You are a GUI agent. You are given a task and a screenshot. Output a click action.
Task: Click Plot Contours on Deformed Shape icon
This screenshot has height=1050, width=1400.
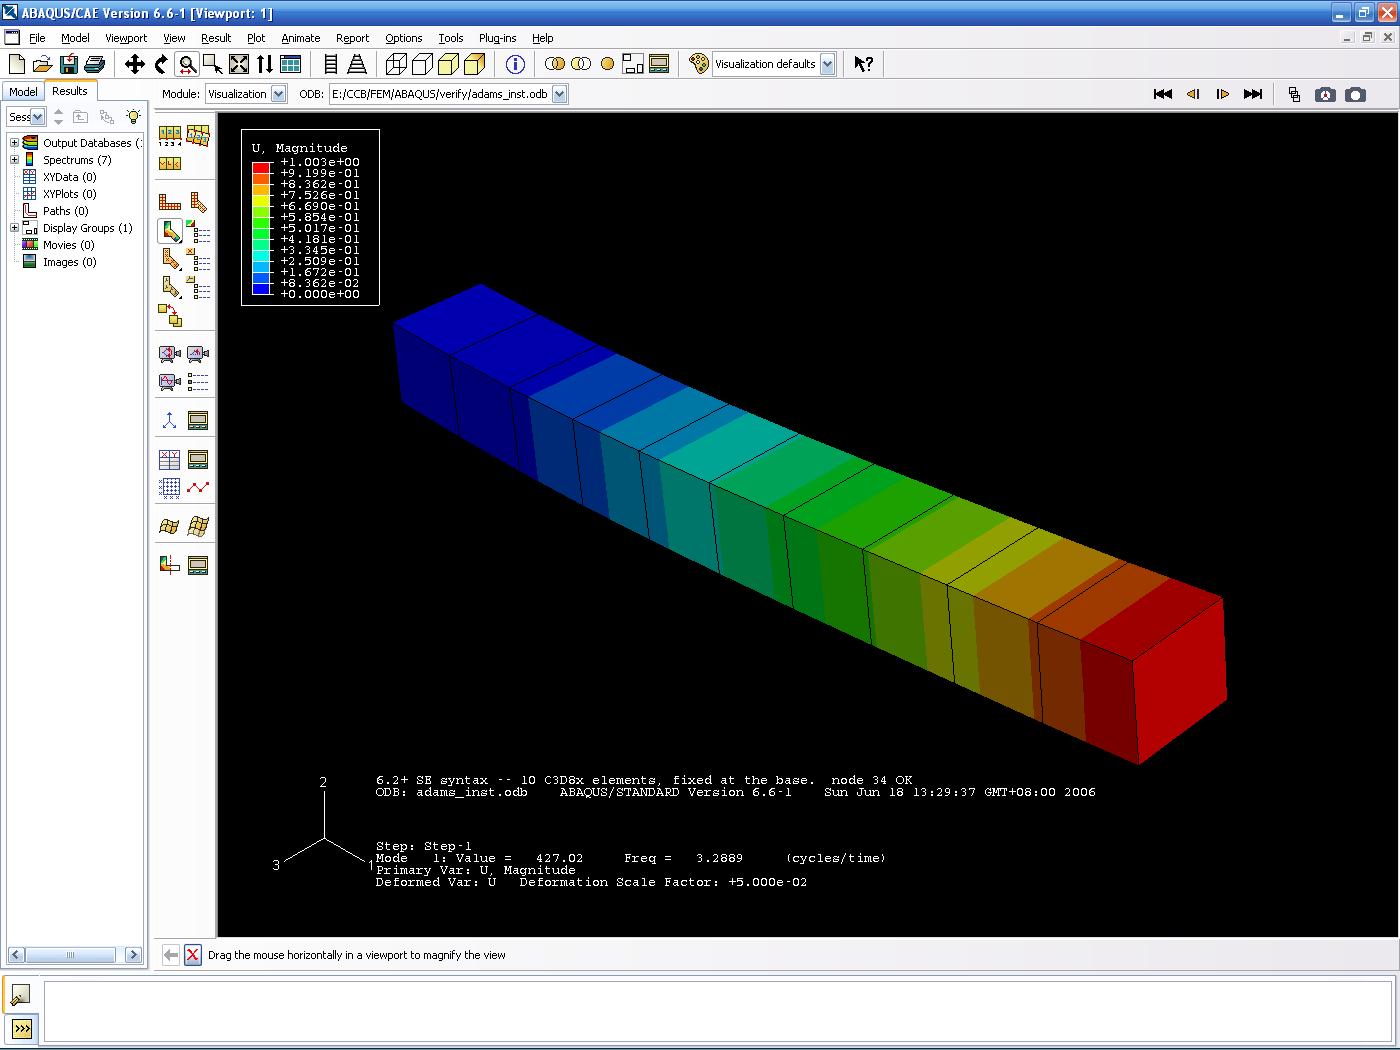click(170, 232)
